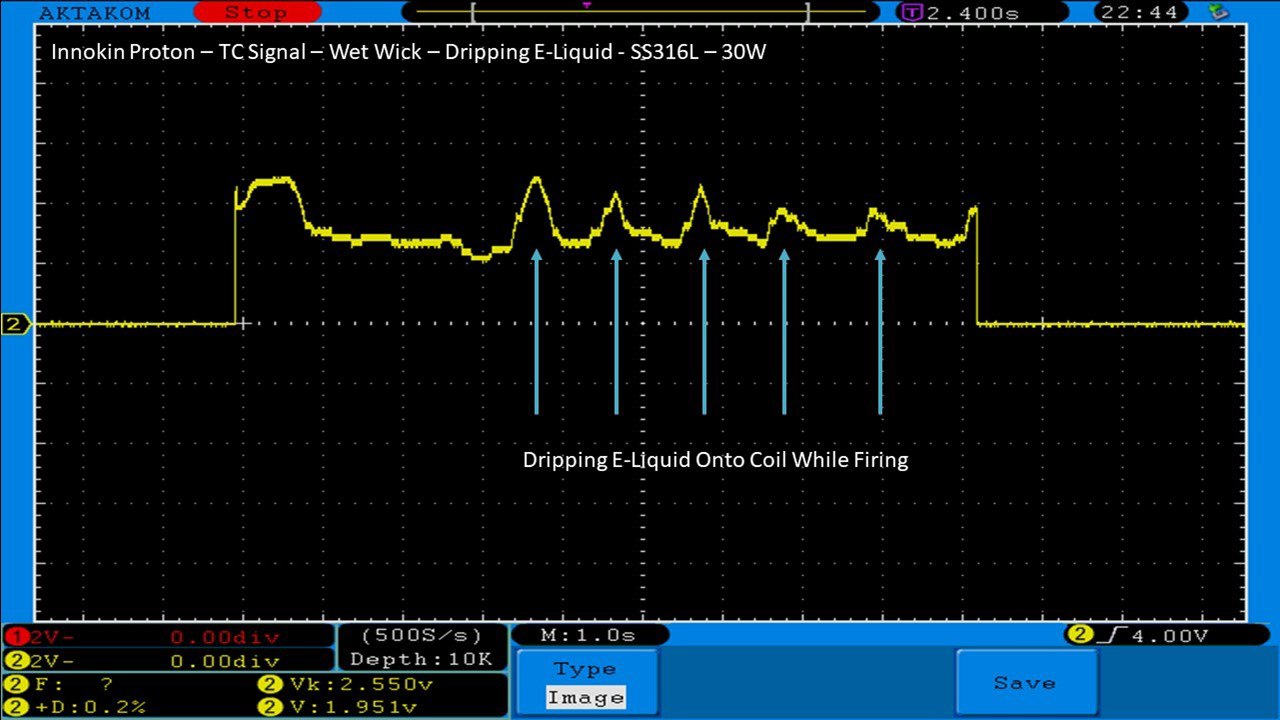The height and width of the screenshot is (720, 1280).
Task: Click the AKTAKOM brand logo
Action: coord(94,13)
